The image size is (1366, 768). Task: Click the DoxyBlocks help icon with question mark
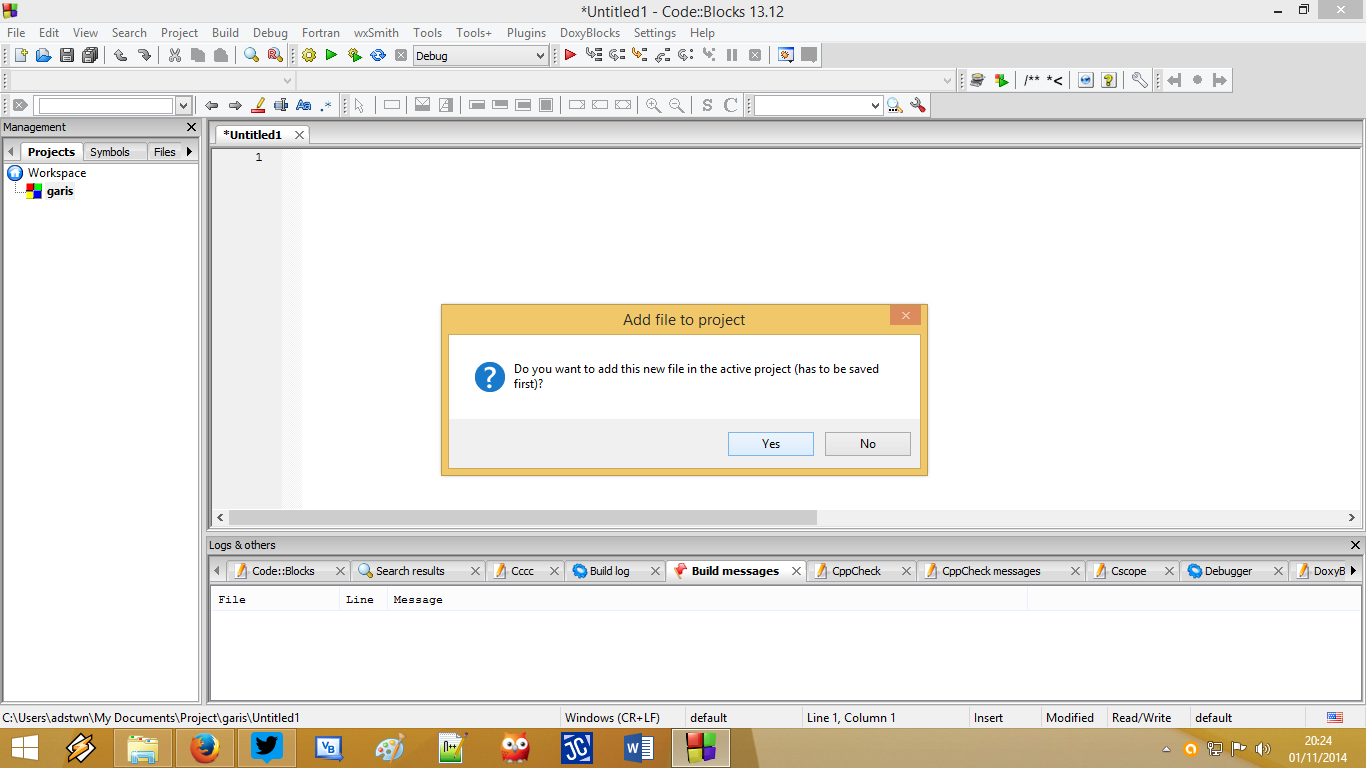click(1108, 81)
